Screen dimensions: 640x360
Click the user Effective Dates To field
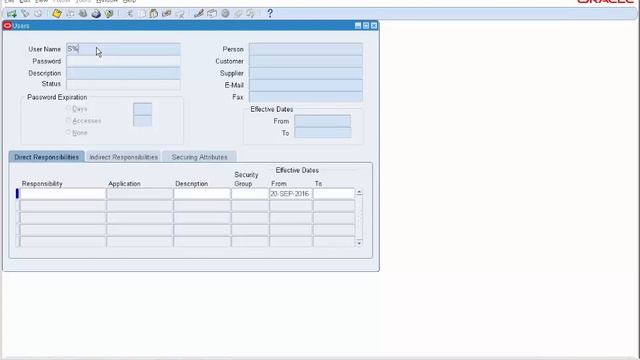[322, 133]
